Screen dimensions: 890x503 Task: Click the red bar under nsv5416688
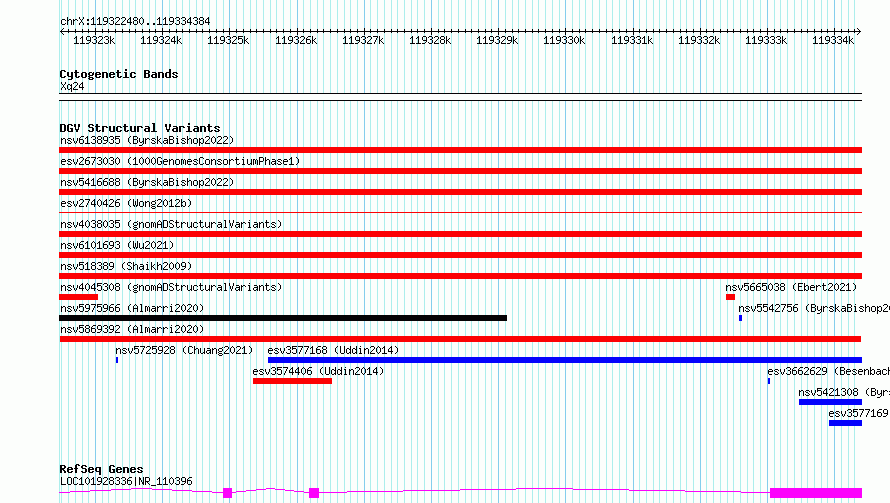(460, 192)
